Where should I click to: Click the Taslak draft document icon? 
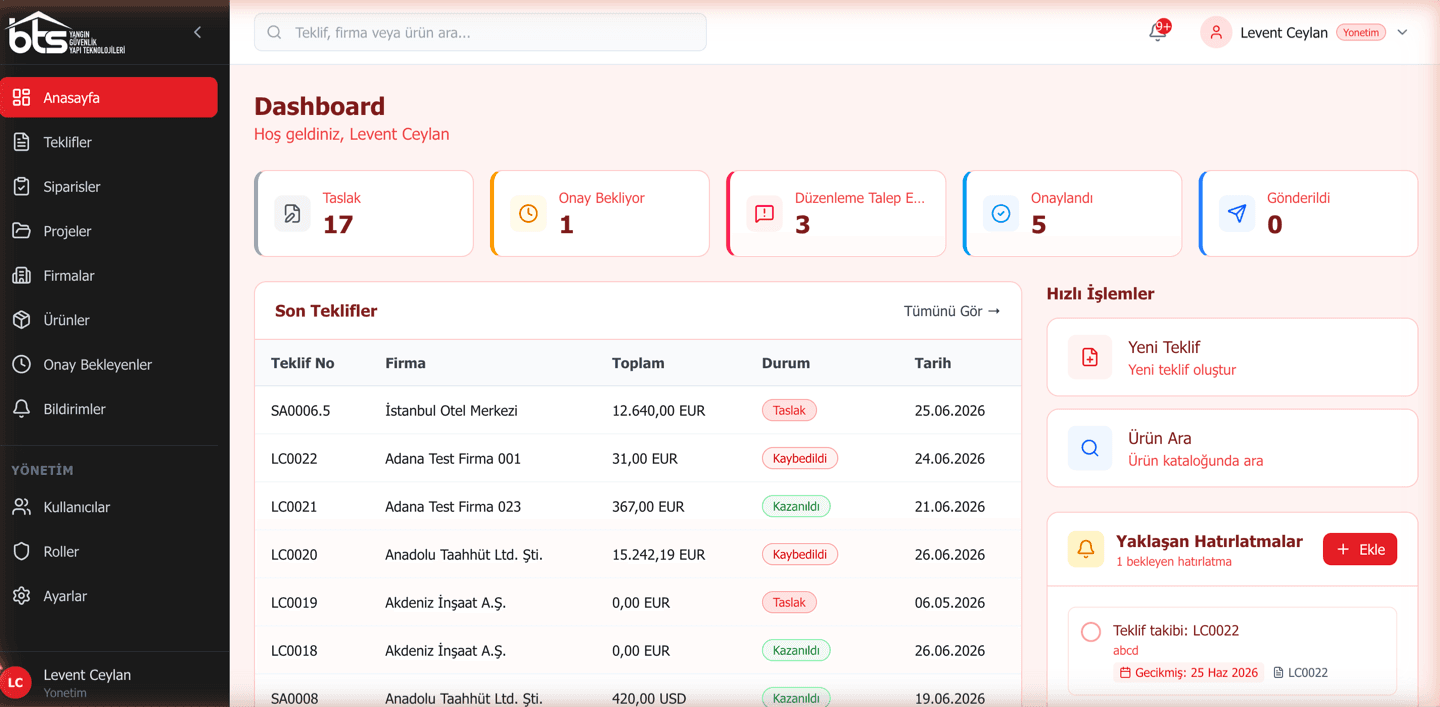(x=292, y=213)
